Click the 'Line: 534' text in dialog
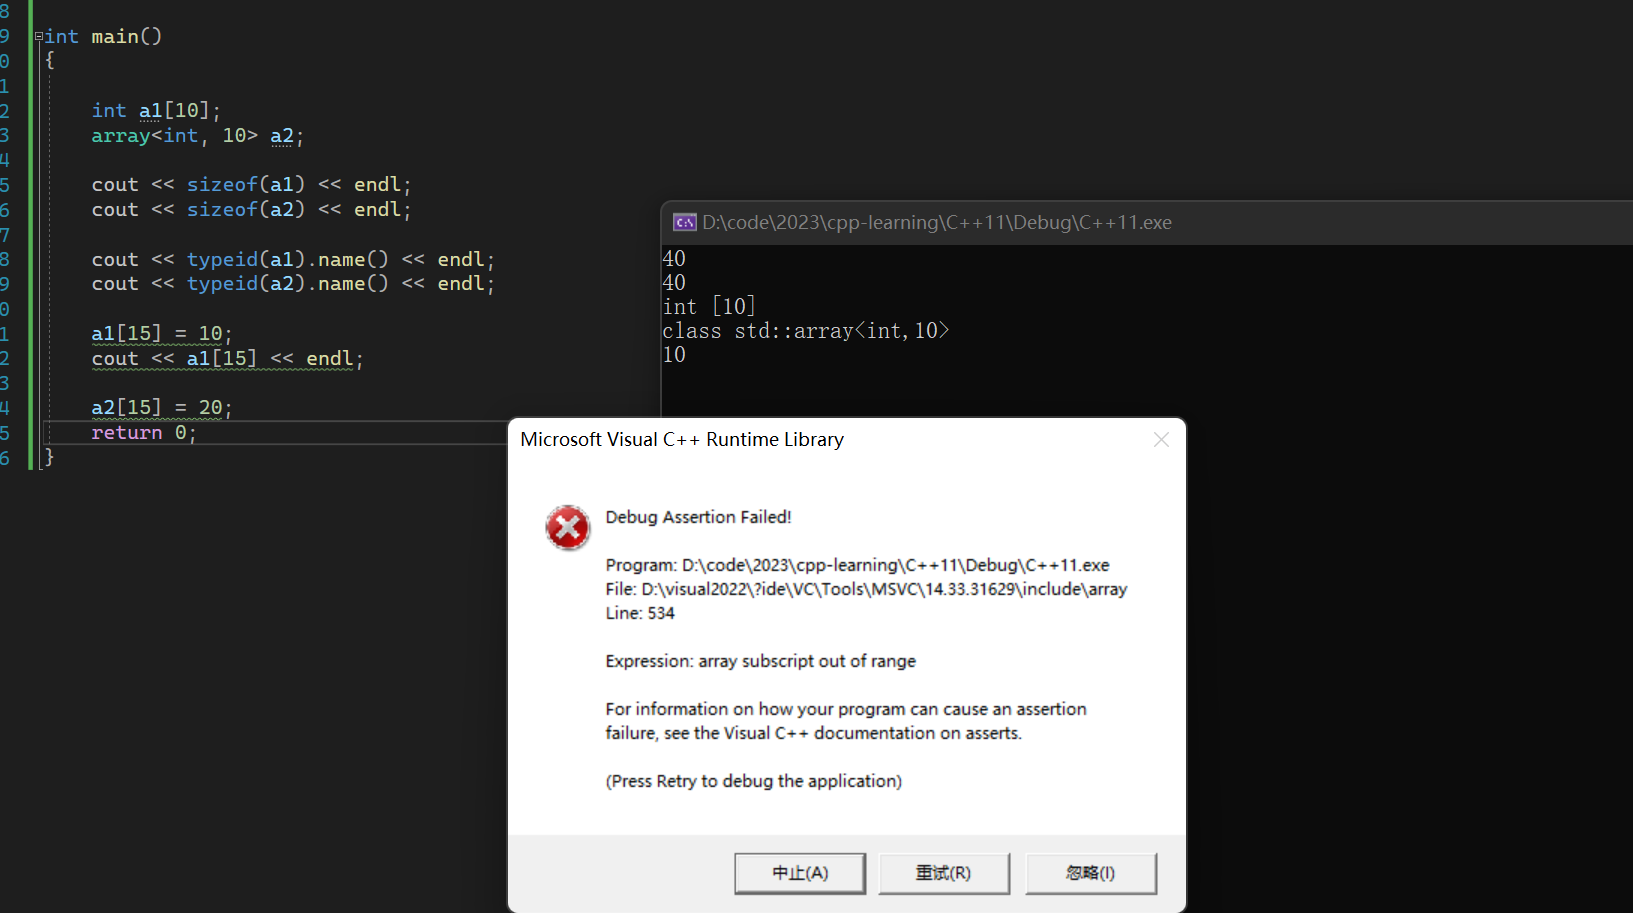1633x913 pixels. point(640,613)
